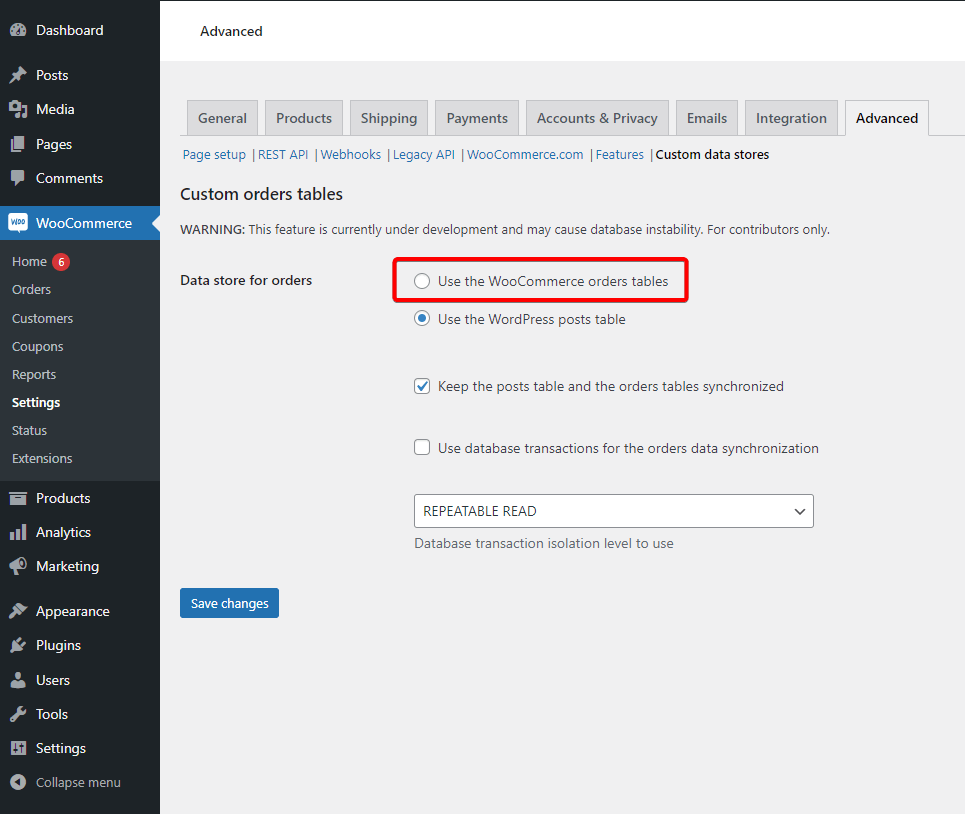Screen dimensions: 965x814
Task: Click the Tools wrench icon
Action: [x=18, y=714]
